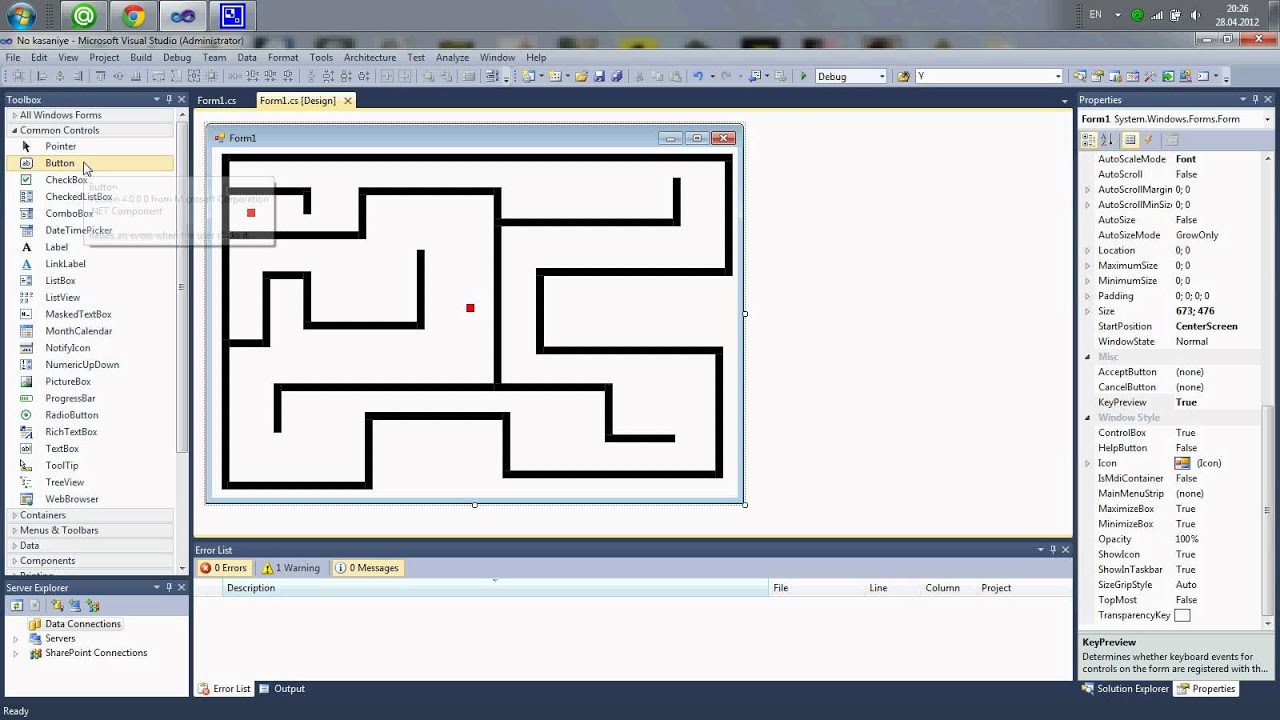Expand the Servers node in Server Explorer

15,638
